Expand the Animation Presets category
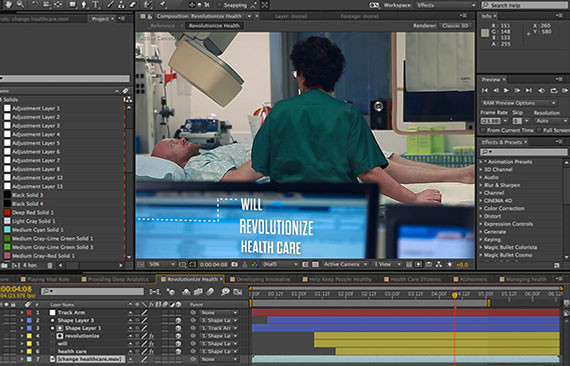 click(481, 162)
